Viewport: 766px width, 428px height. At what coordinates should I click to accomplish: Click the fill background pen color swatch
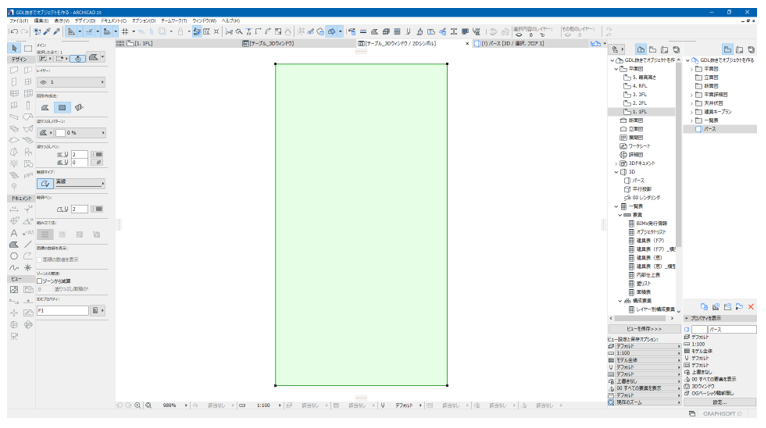(x=98, y=162)
